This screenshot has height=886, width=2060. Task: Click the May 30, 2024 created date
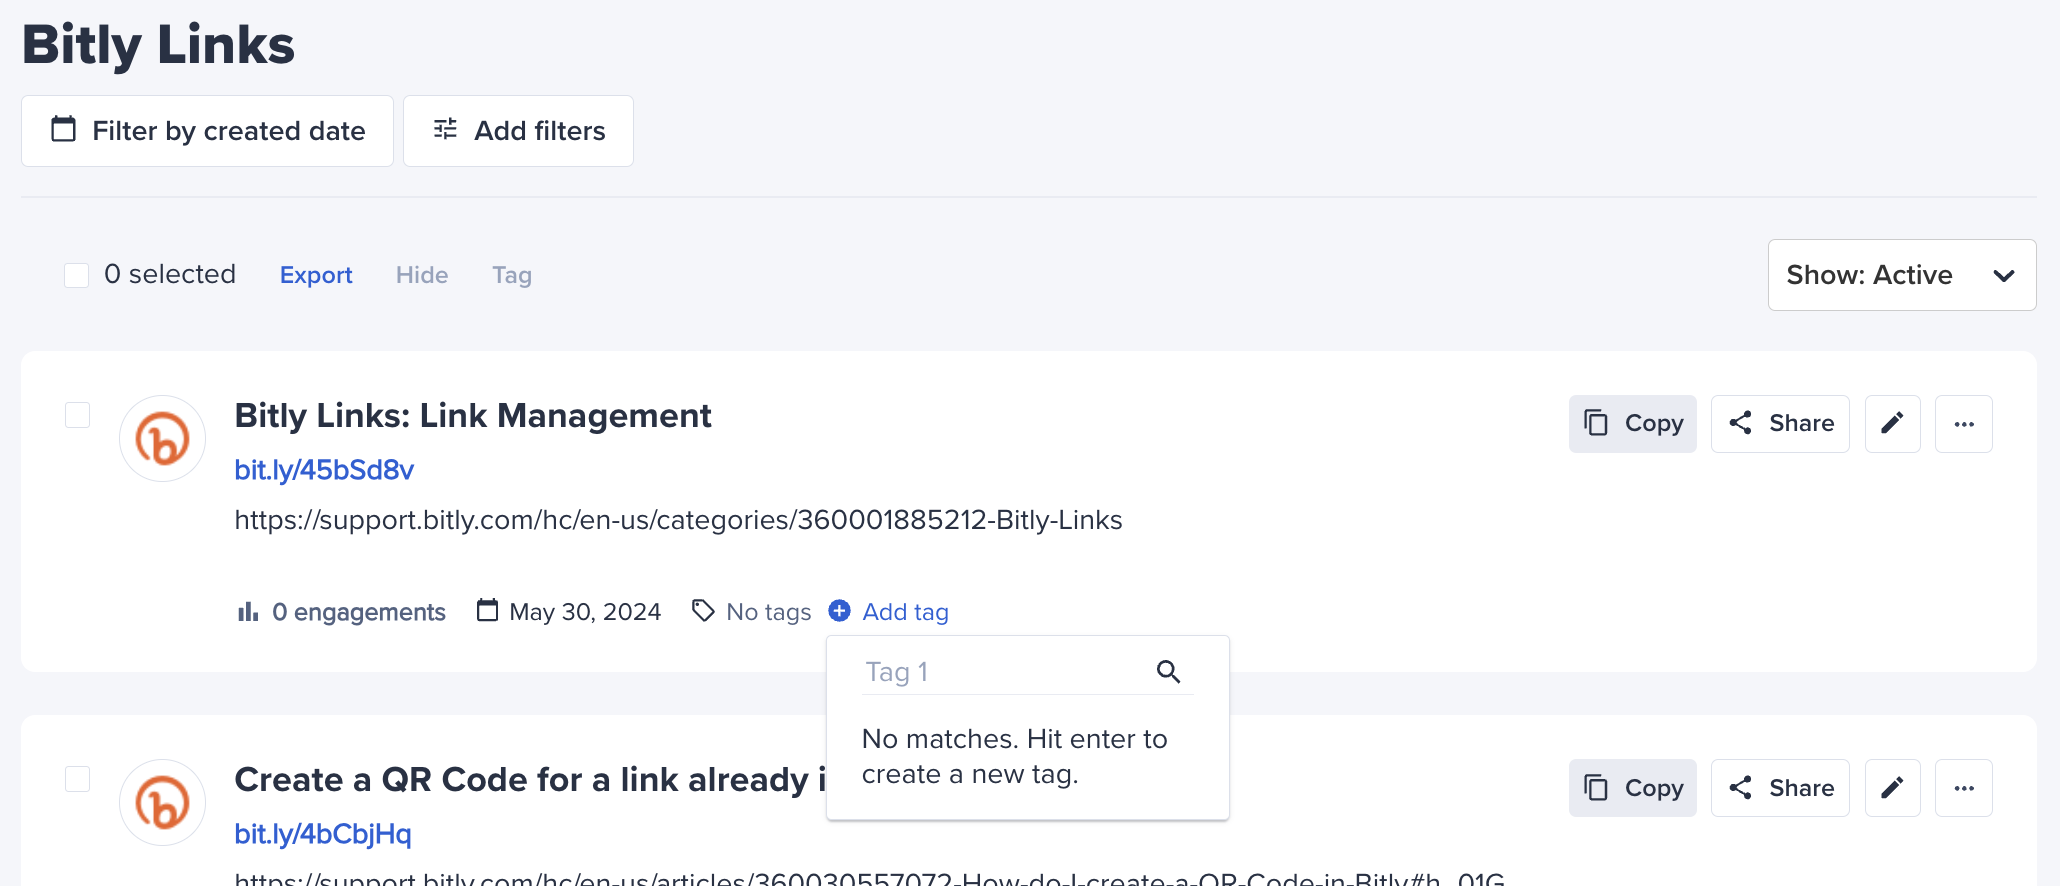[x=569, y=611]
